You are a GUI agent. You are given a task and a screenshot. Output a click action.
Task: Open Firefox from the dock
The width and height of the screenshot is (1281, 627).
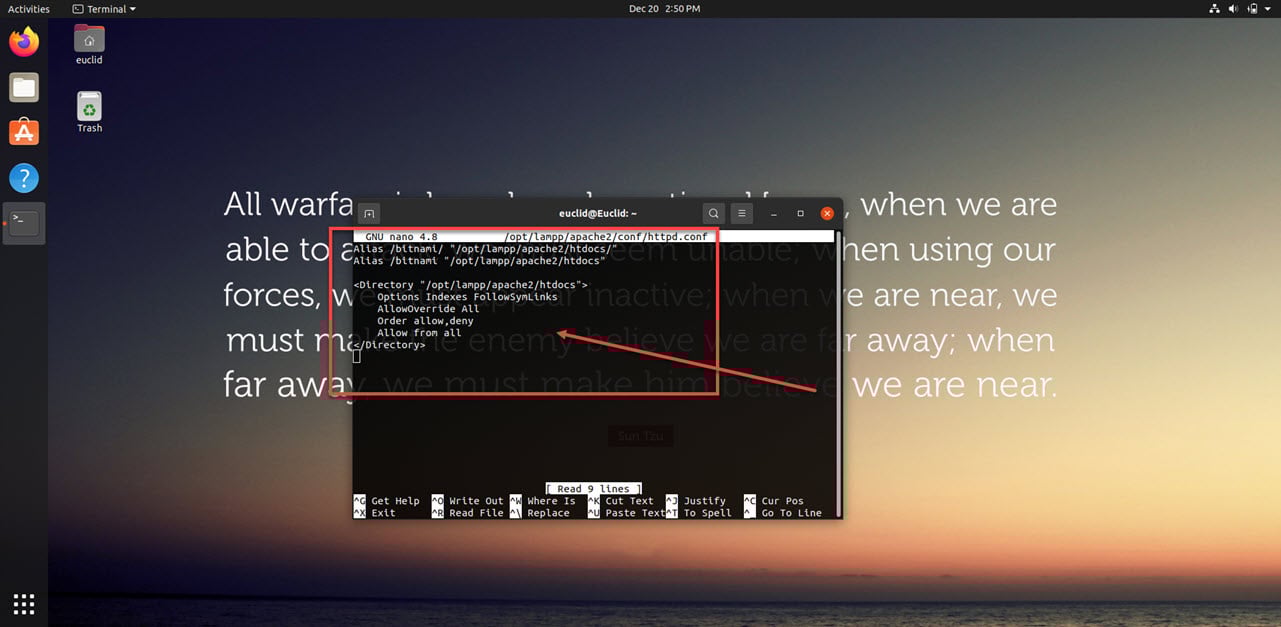[24, 42]
